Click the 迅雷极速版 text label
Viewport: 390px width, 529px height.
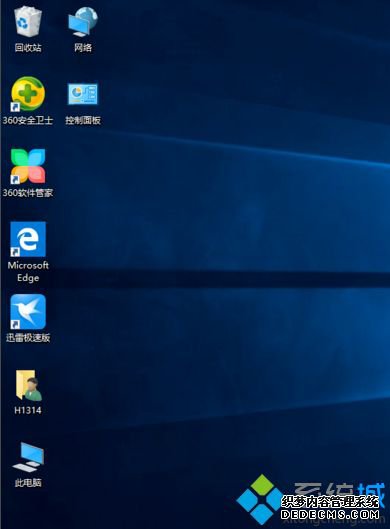pos(28,338)
